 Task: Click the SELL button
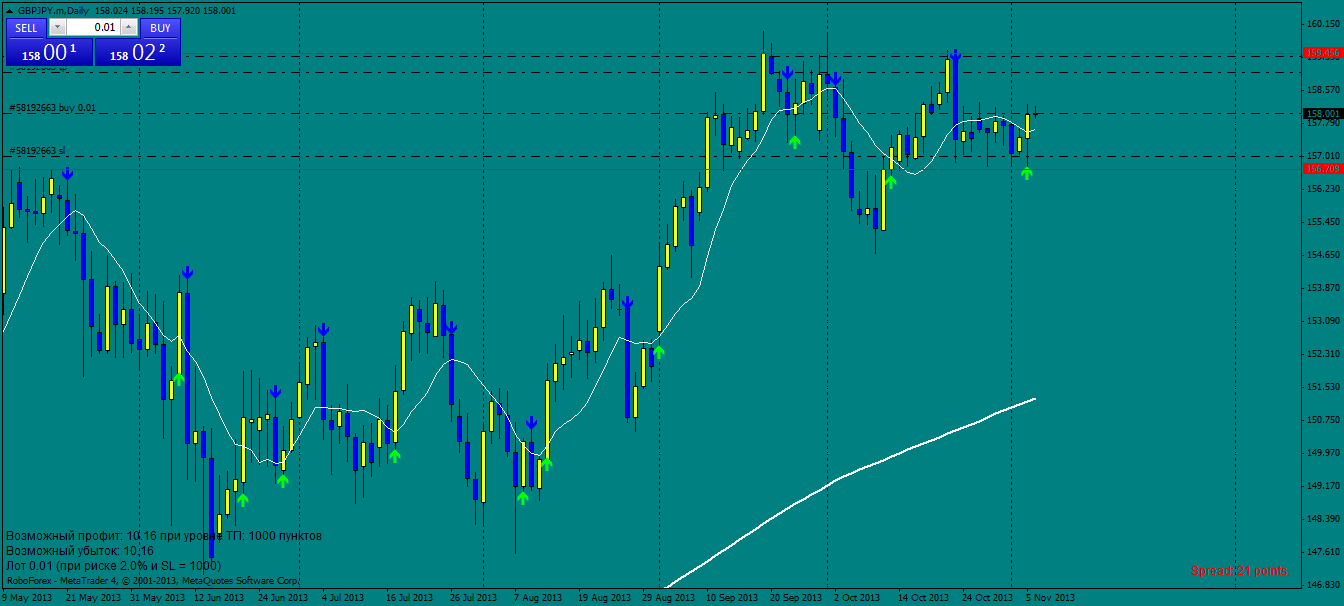27,28
